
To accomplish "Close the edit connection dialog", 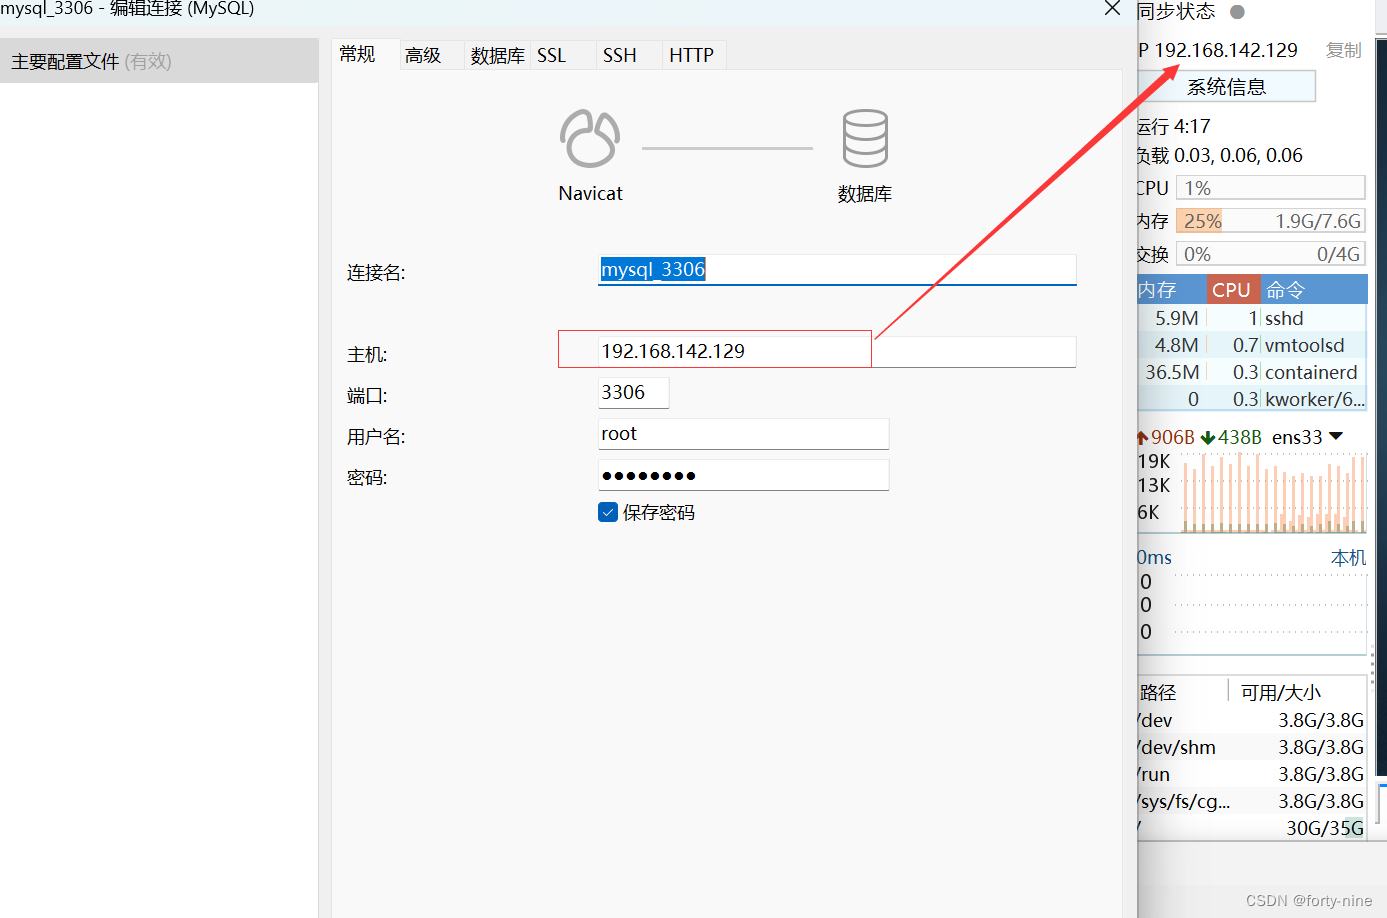I will click(1112, 8).
